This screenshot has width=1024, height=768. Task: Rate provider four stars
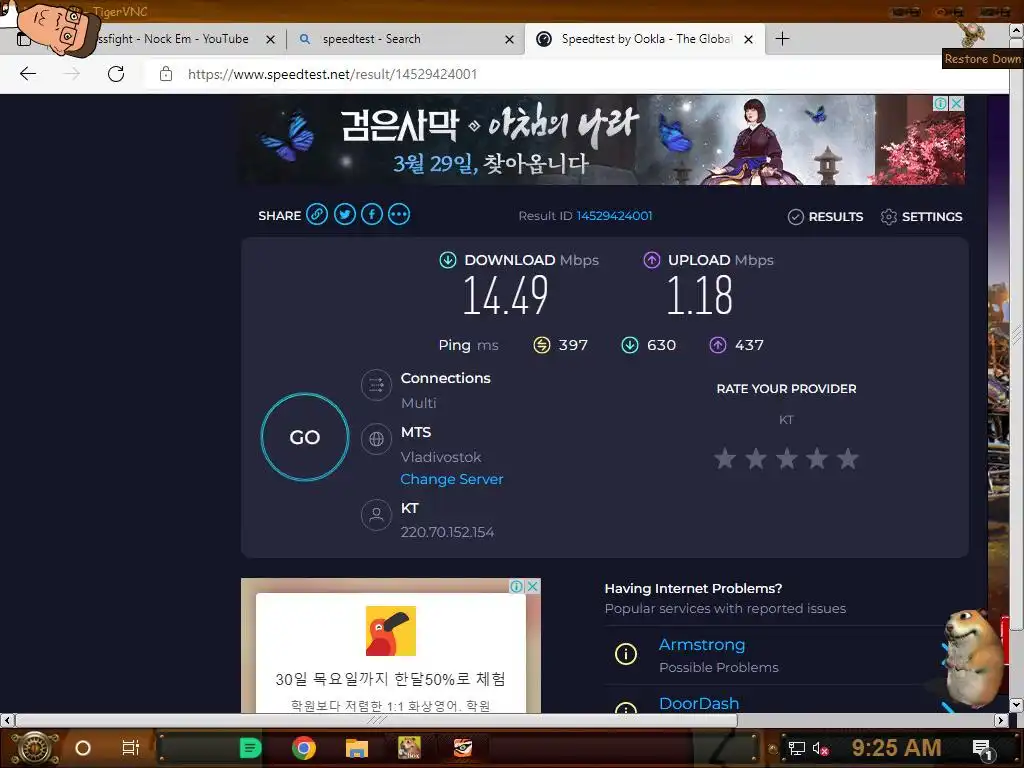[817, 458]
